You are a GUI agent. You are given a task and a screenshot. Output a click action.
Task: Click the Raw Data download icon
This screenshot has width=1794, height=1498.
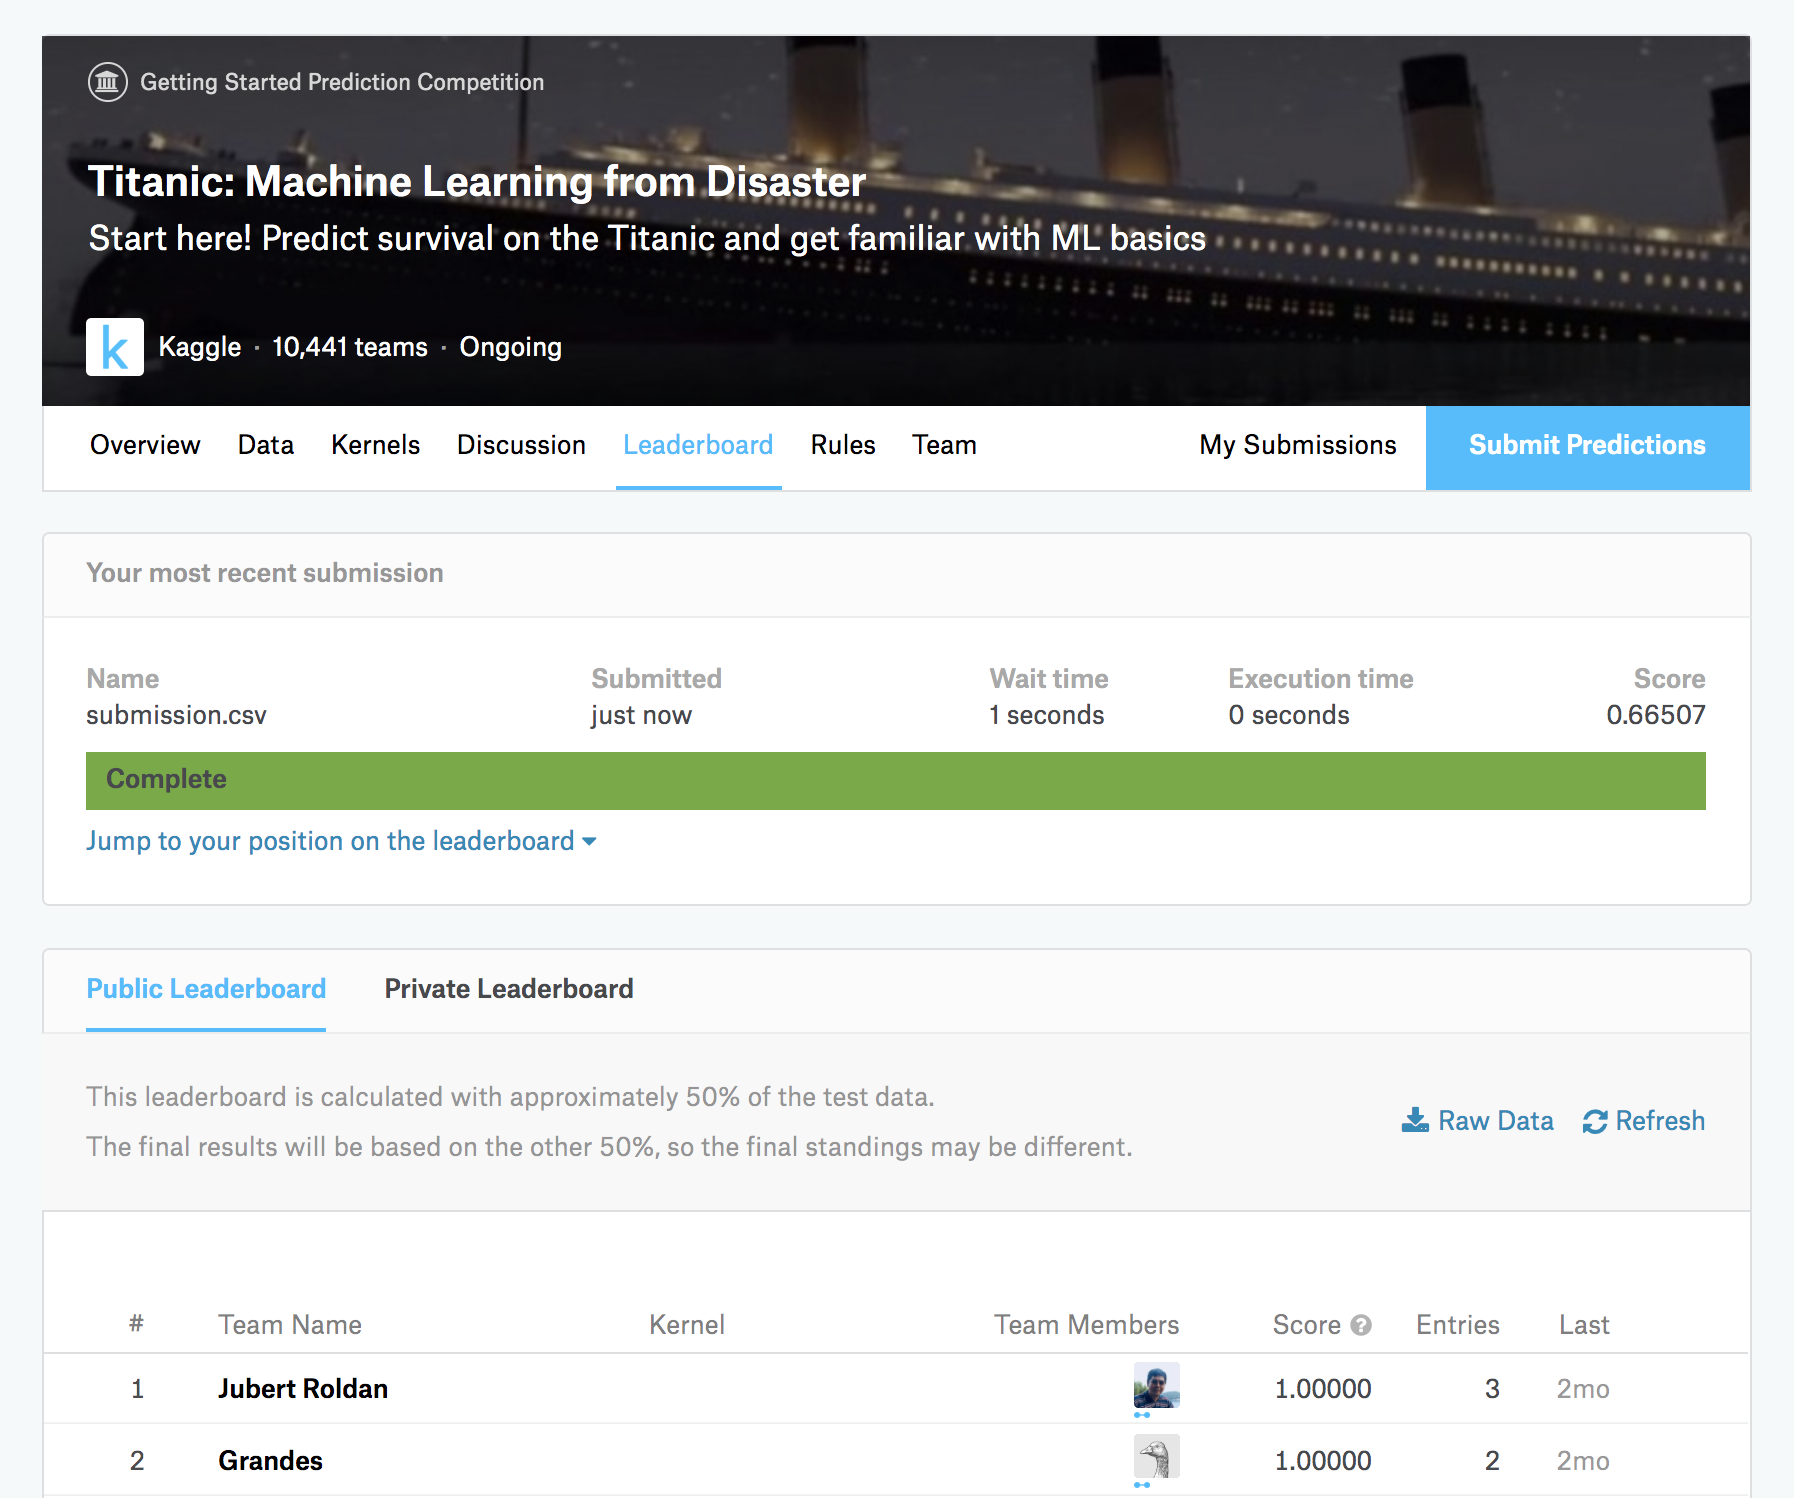click(x=1415, y=1121)
